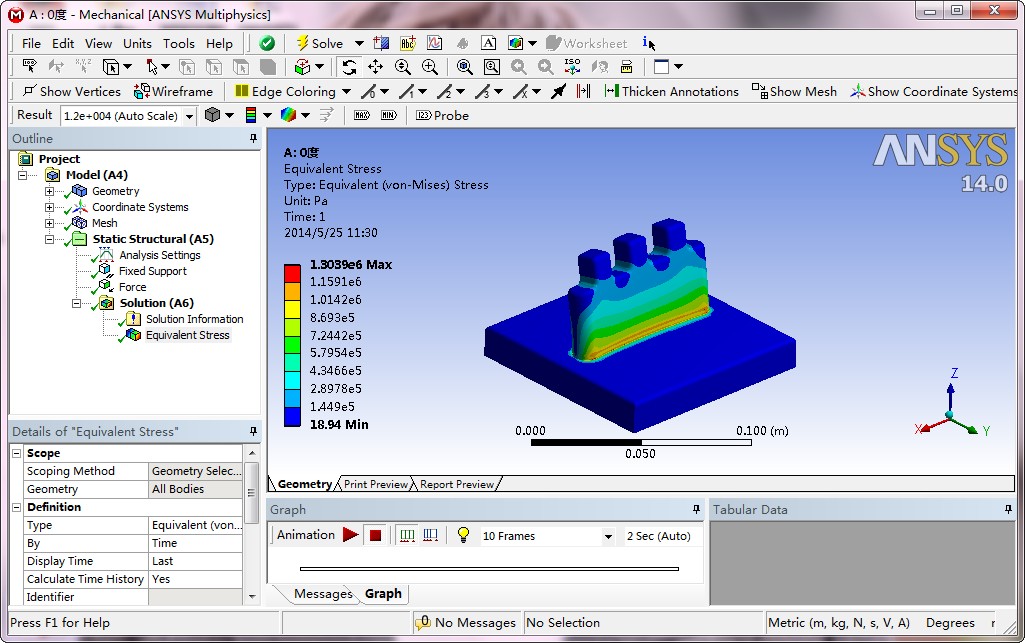Select Solution Information in the outline
The height and width of the screenshot is (643, 1025).
[x=194, y=319]
